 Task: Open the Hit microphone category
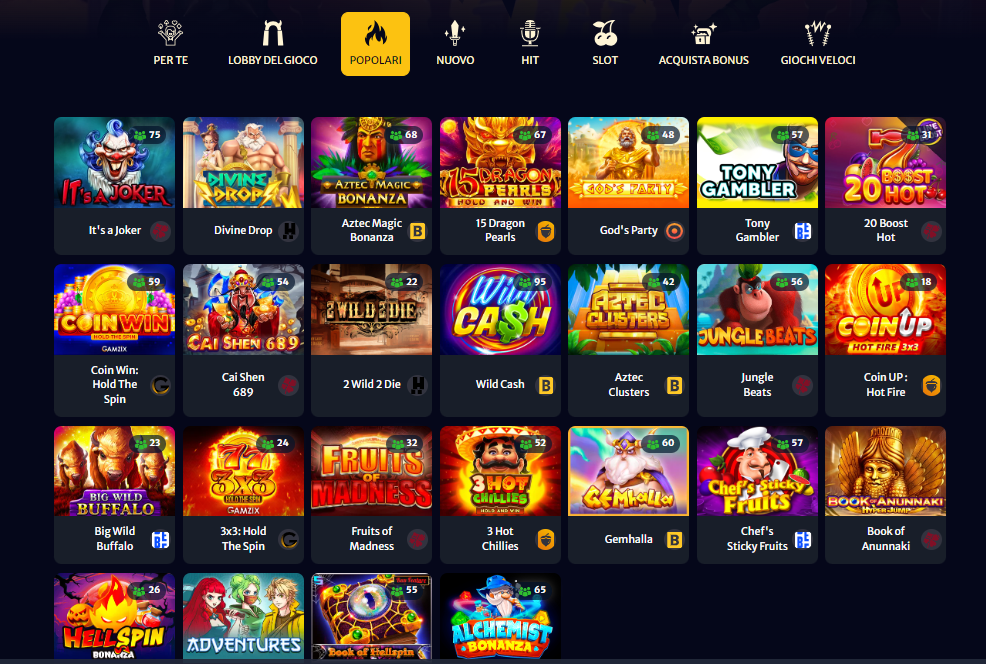pyautogui.click(x=530, y=43)
